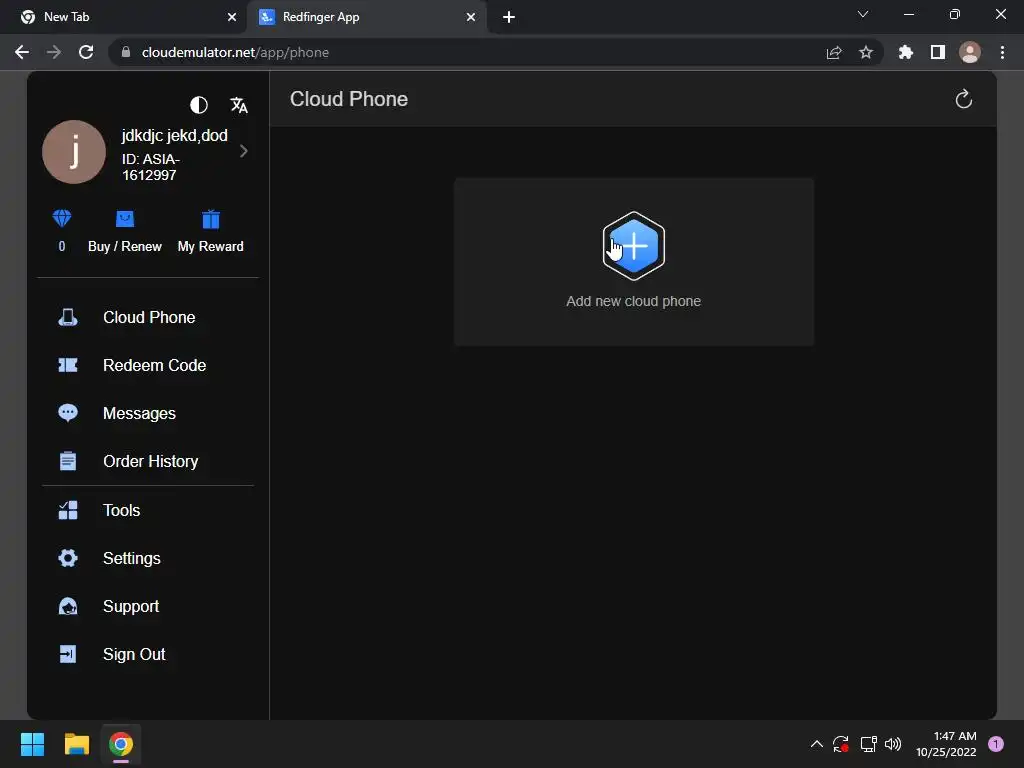Reload the page with browser refresh
1024x768 pixels.
[x=86, y=52]
